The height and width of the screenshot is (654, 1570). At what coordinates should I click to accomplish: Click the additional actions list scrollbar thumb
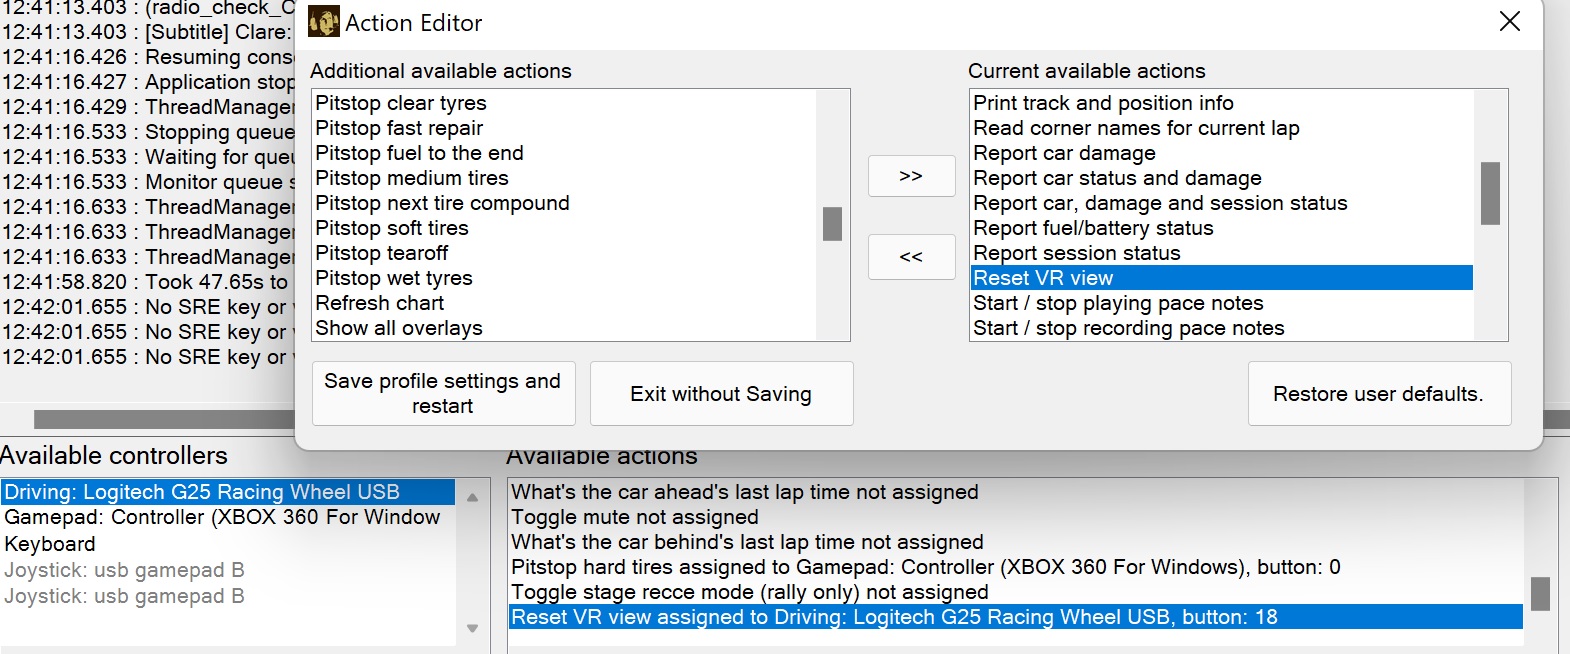[x=832, y=224]
